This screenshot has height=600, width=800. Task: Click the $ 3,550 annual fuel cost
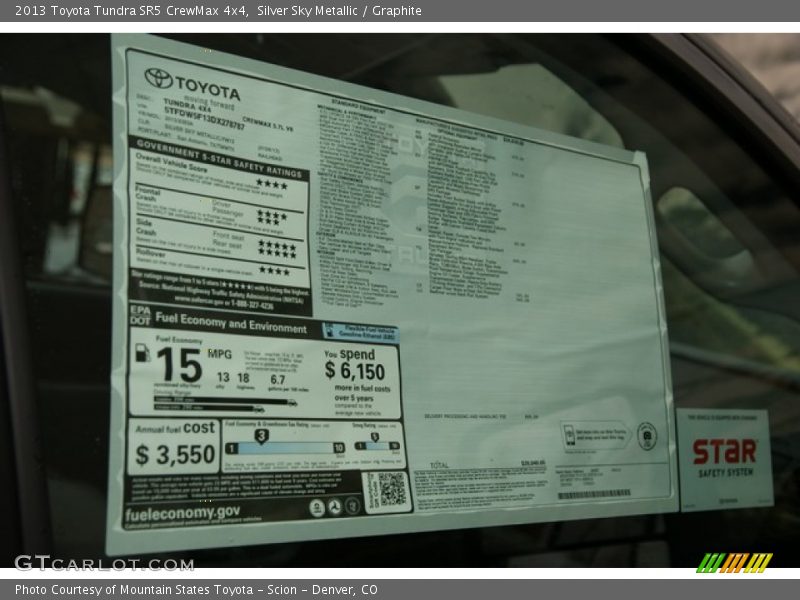click(175, 455)
